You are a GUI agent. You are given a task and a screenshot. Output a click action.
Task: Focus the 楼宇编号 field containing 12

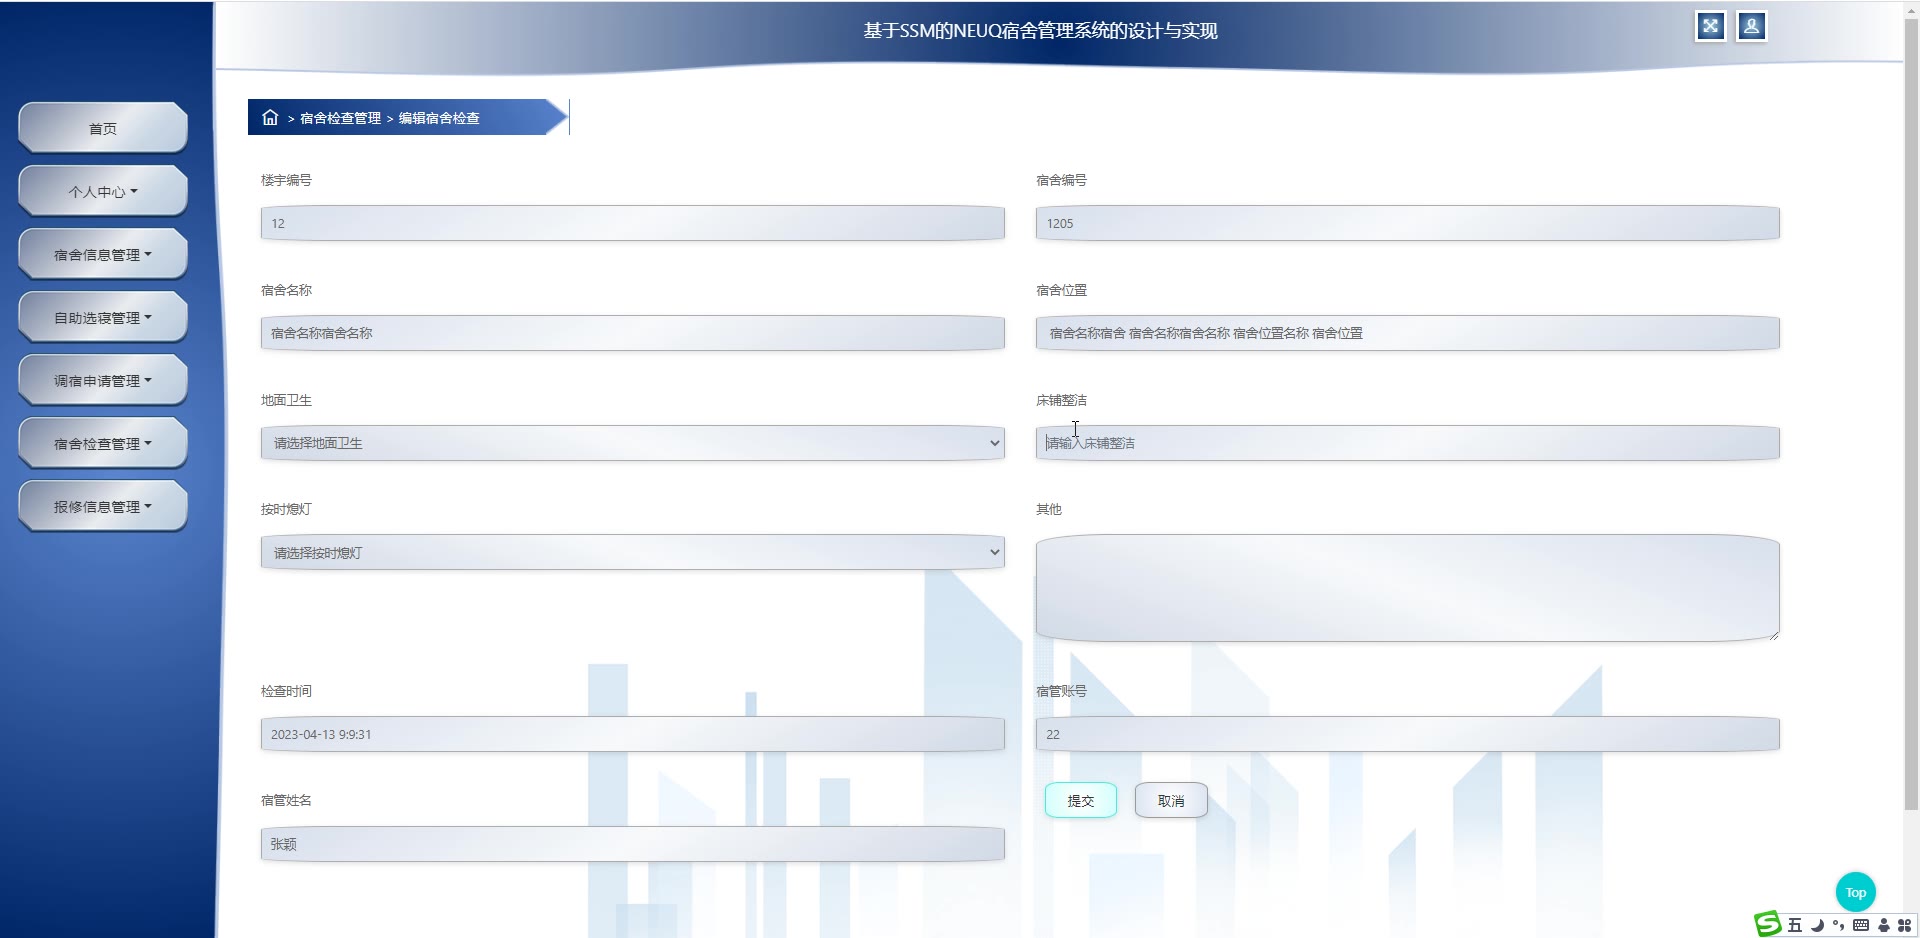(633, 223)
